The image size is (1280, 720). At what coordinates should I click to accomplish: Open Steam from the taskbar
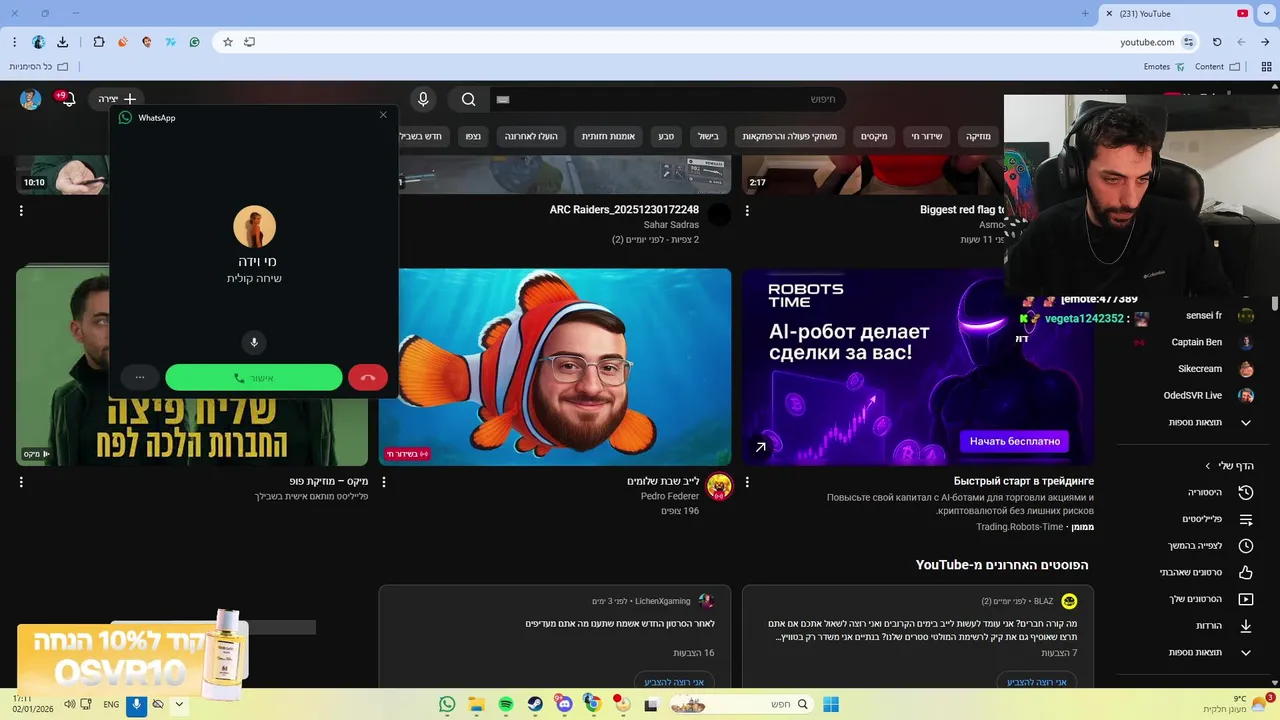535,704
